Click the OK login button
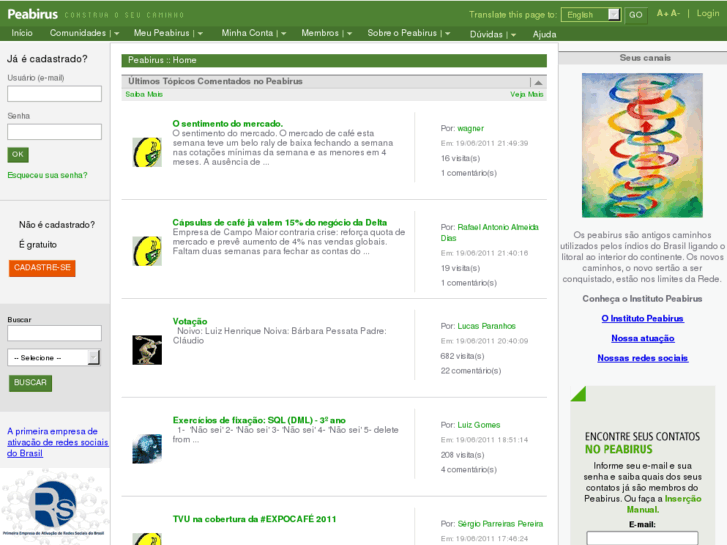 pyautogui.click(x=18, y=154)
